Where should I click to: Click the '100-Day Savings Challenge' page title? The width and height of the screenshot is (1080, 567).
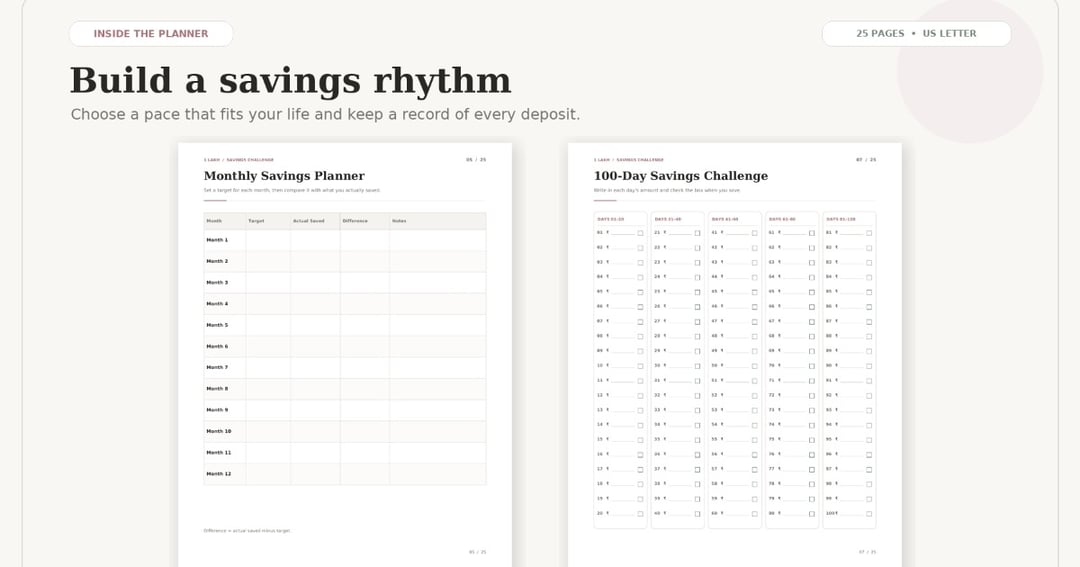(681, 176)
